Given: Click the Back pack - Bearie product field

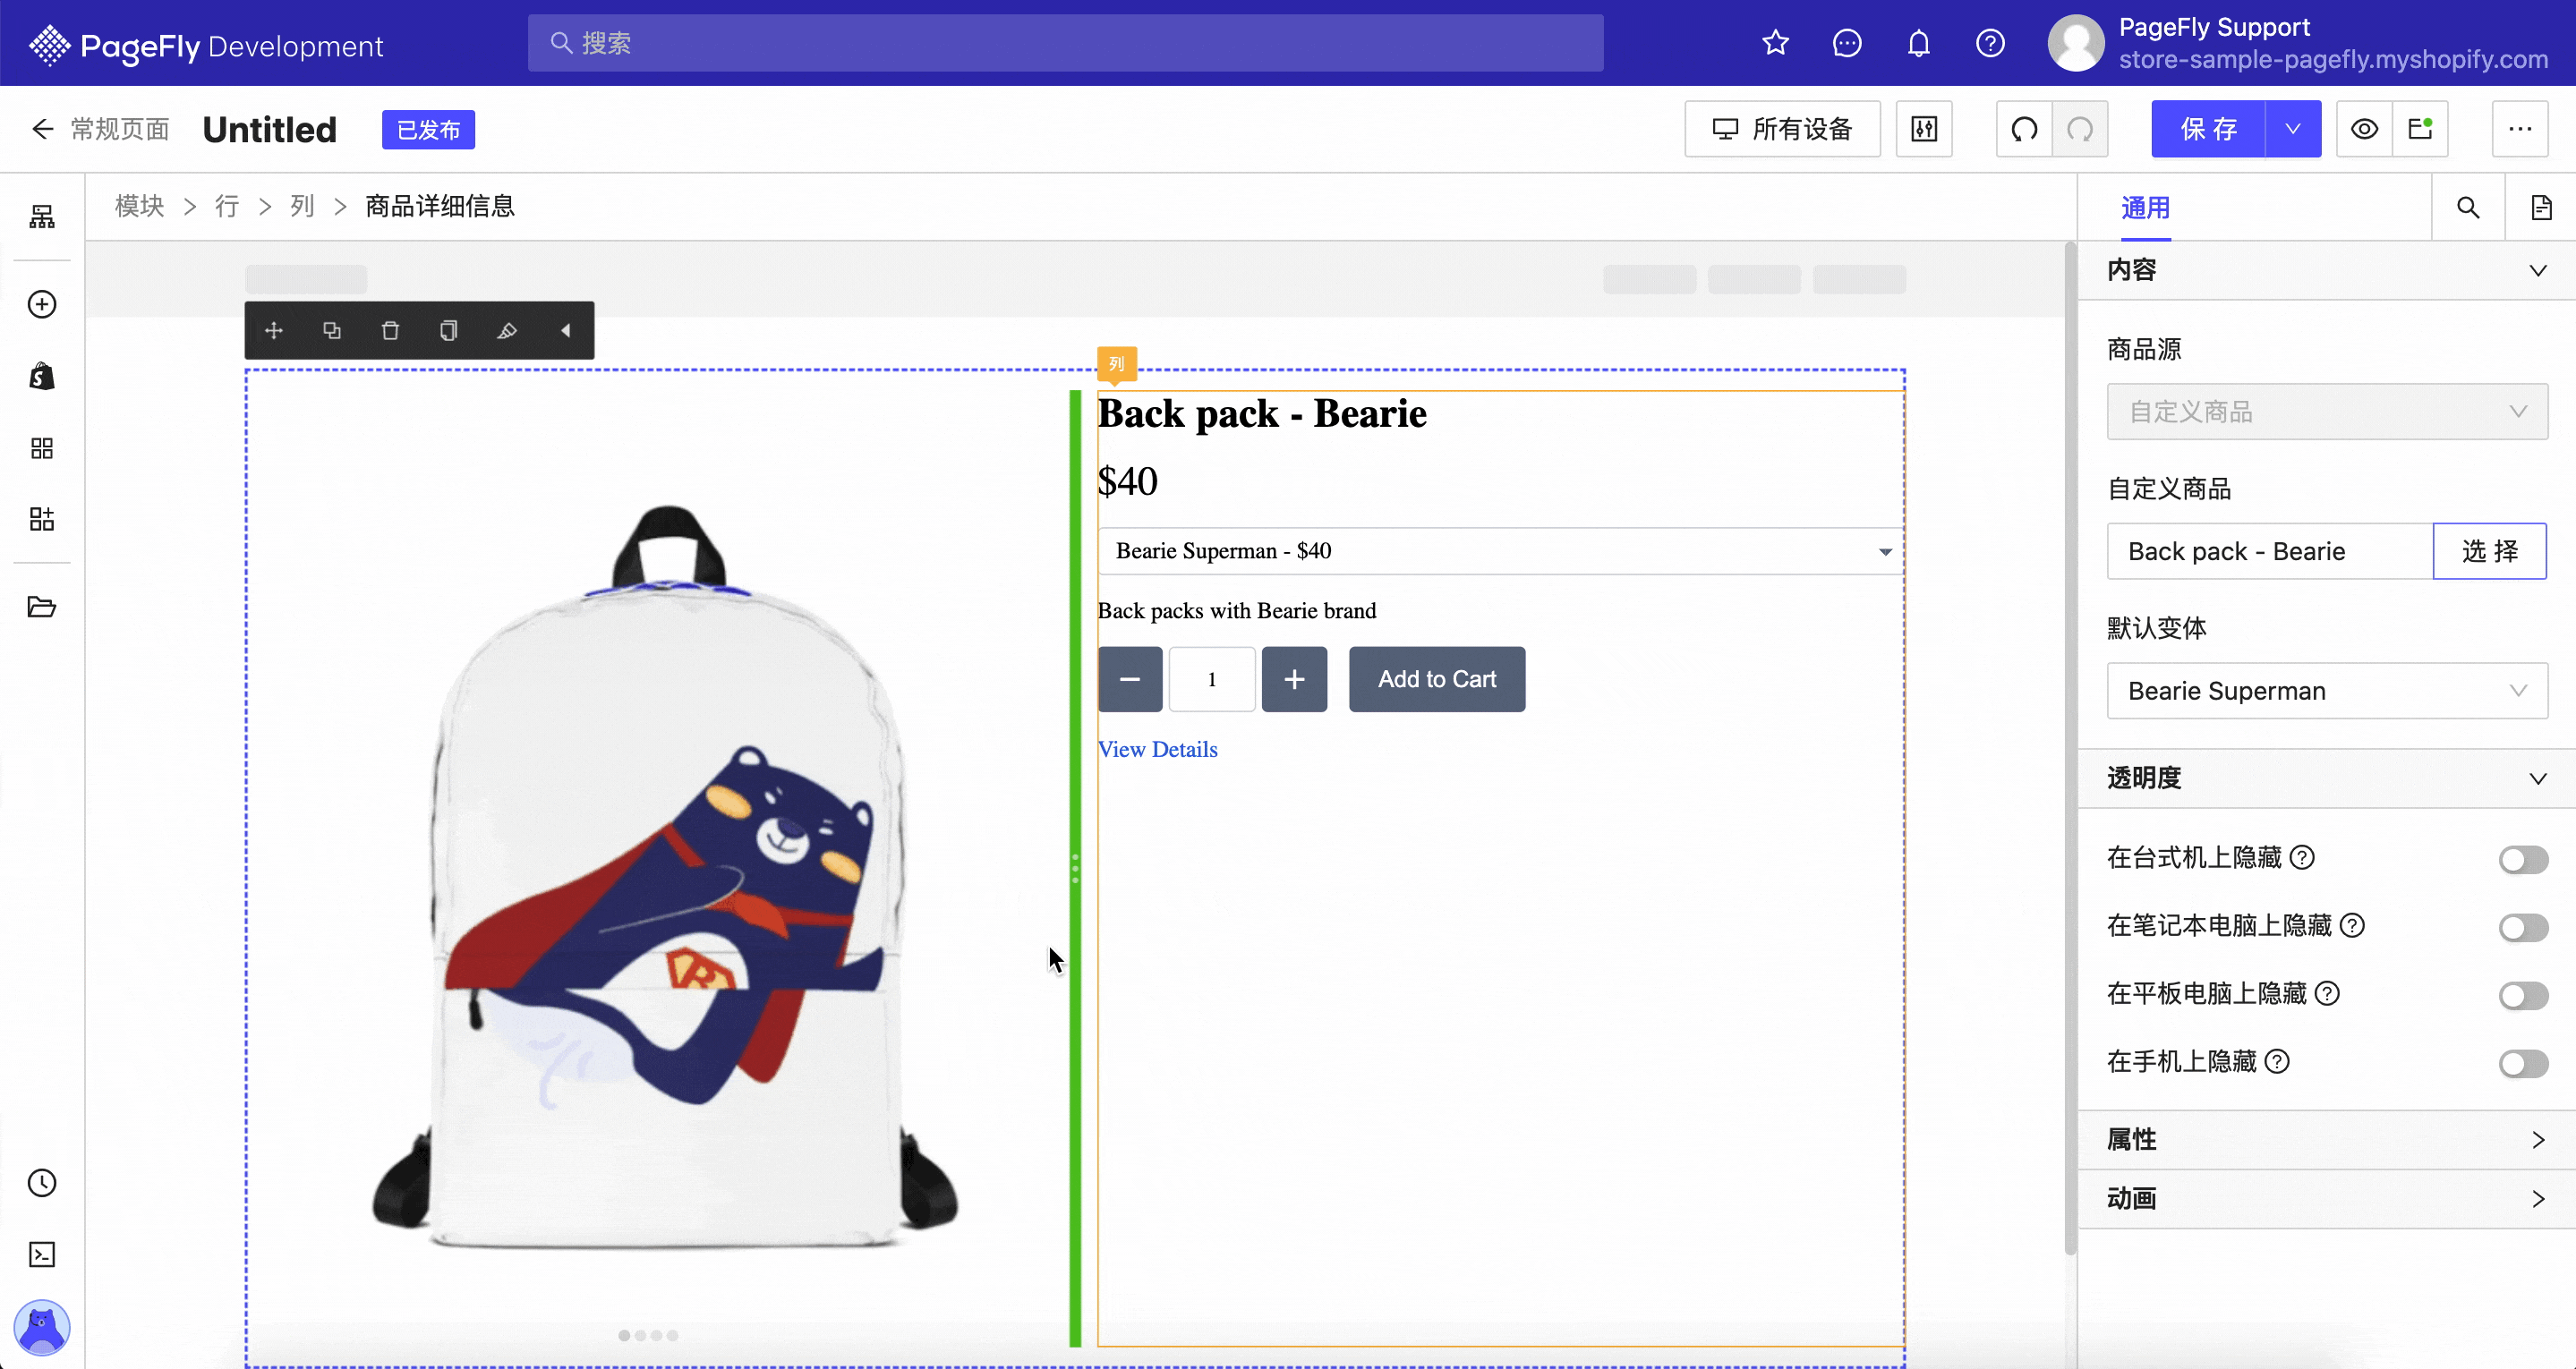Looking at the screenshot, I should pyautogui.click(x=2270, y=551).
